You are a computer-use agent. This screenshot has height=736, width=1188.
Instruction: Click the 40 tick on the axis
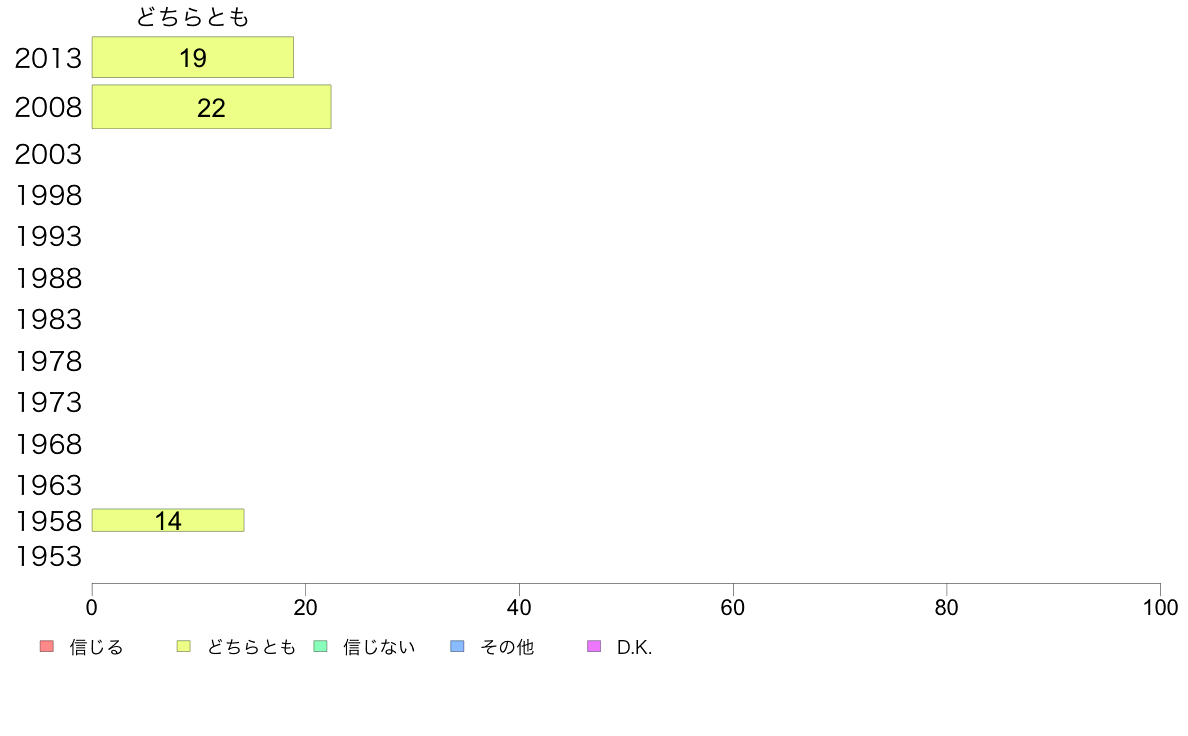(x=519, y=607)
